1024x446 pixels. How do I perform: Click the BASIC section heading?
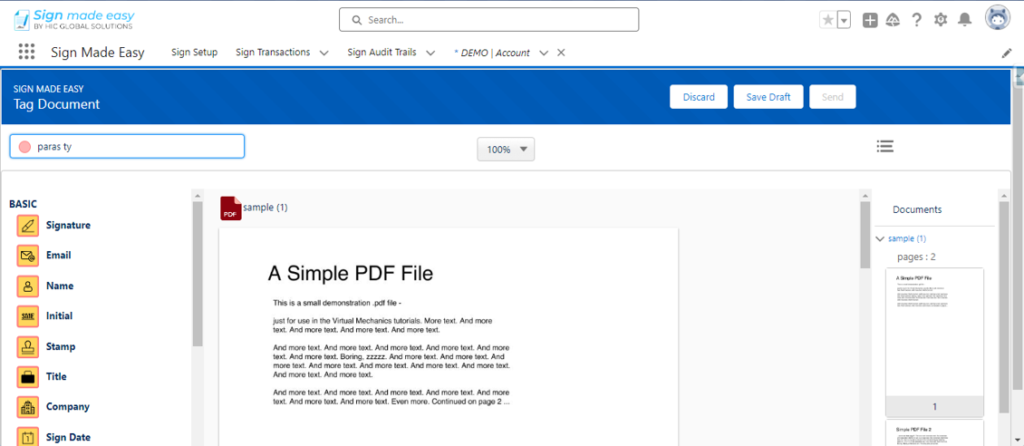tap(23, 204)
